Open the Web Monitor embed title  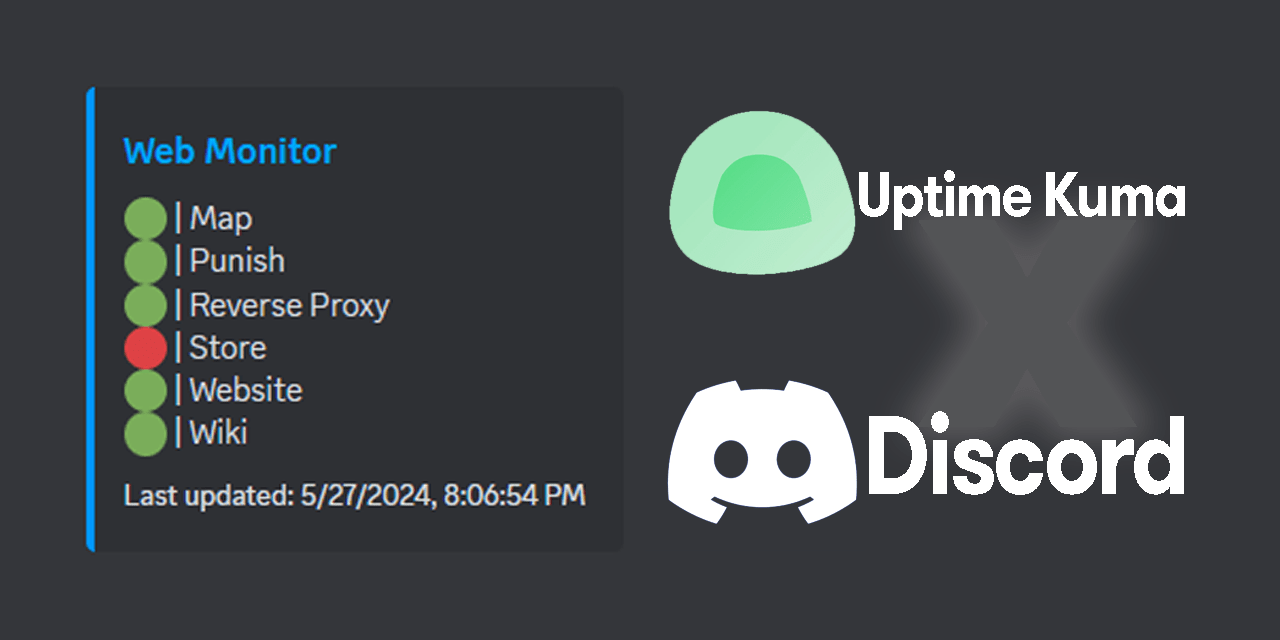(230, 151)
